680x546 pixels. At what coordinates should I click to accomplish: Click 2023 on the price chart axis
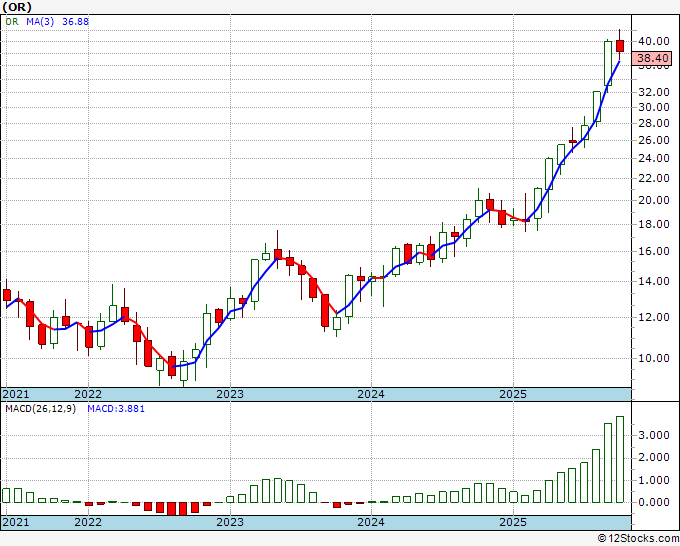pyautogui.click(x=230, y=394)
